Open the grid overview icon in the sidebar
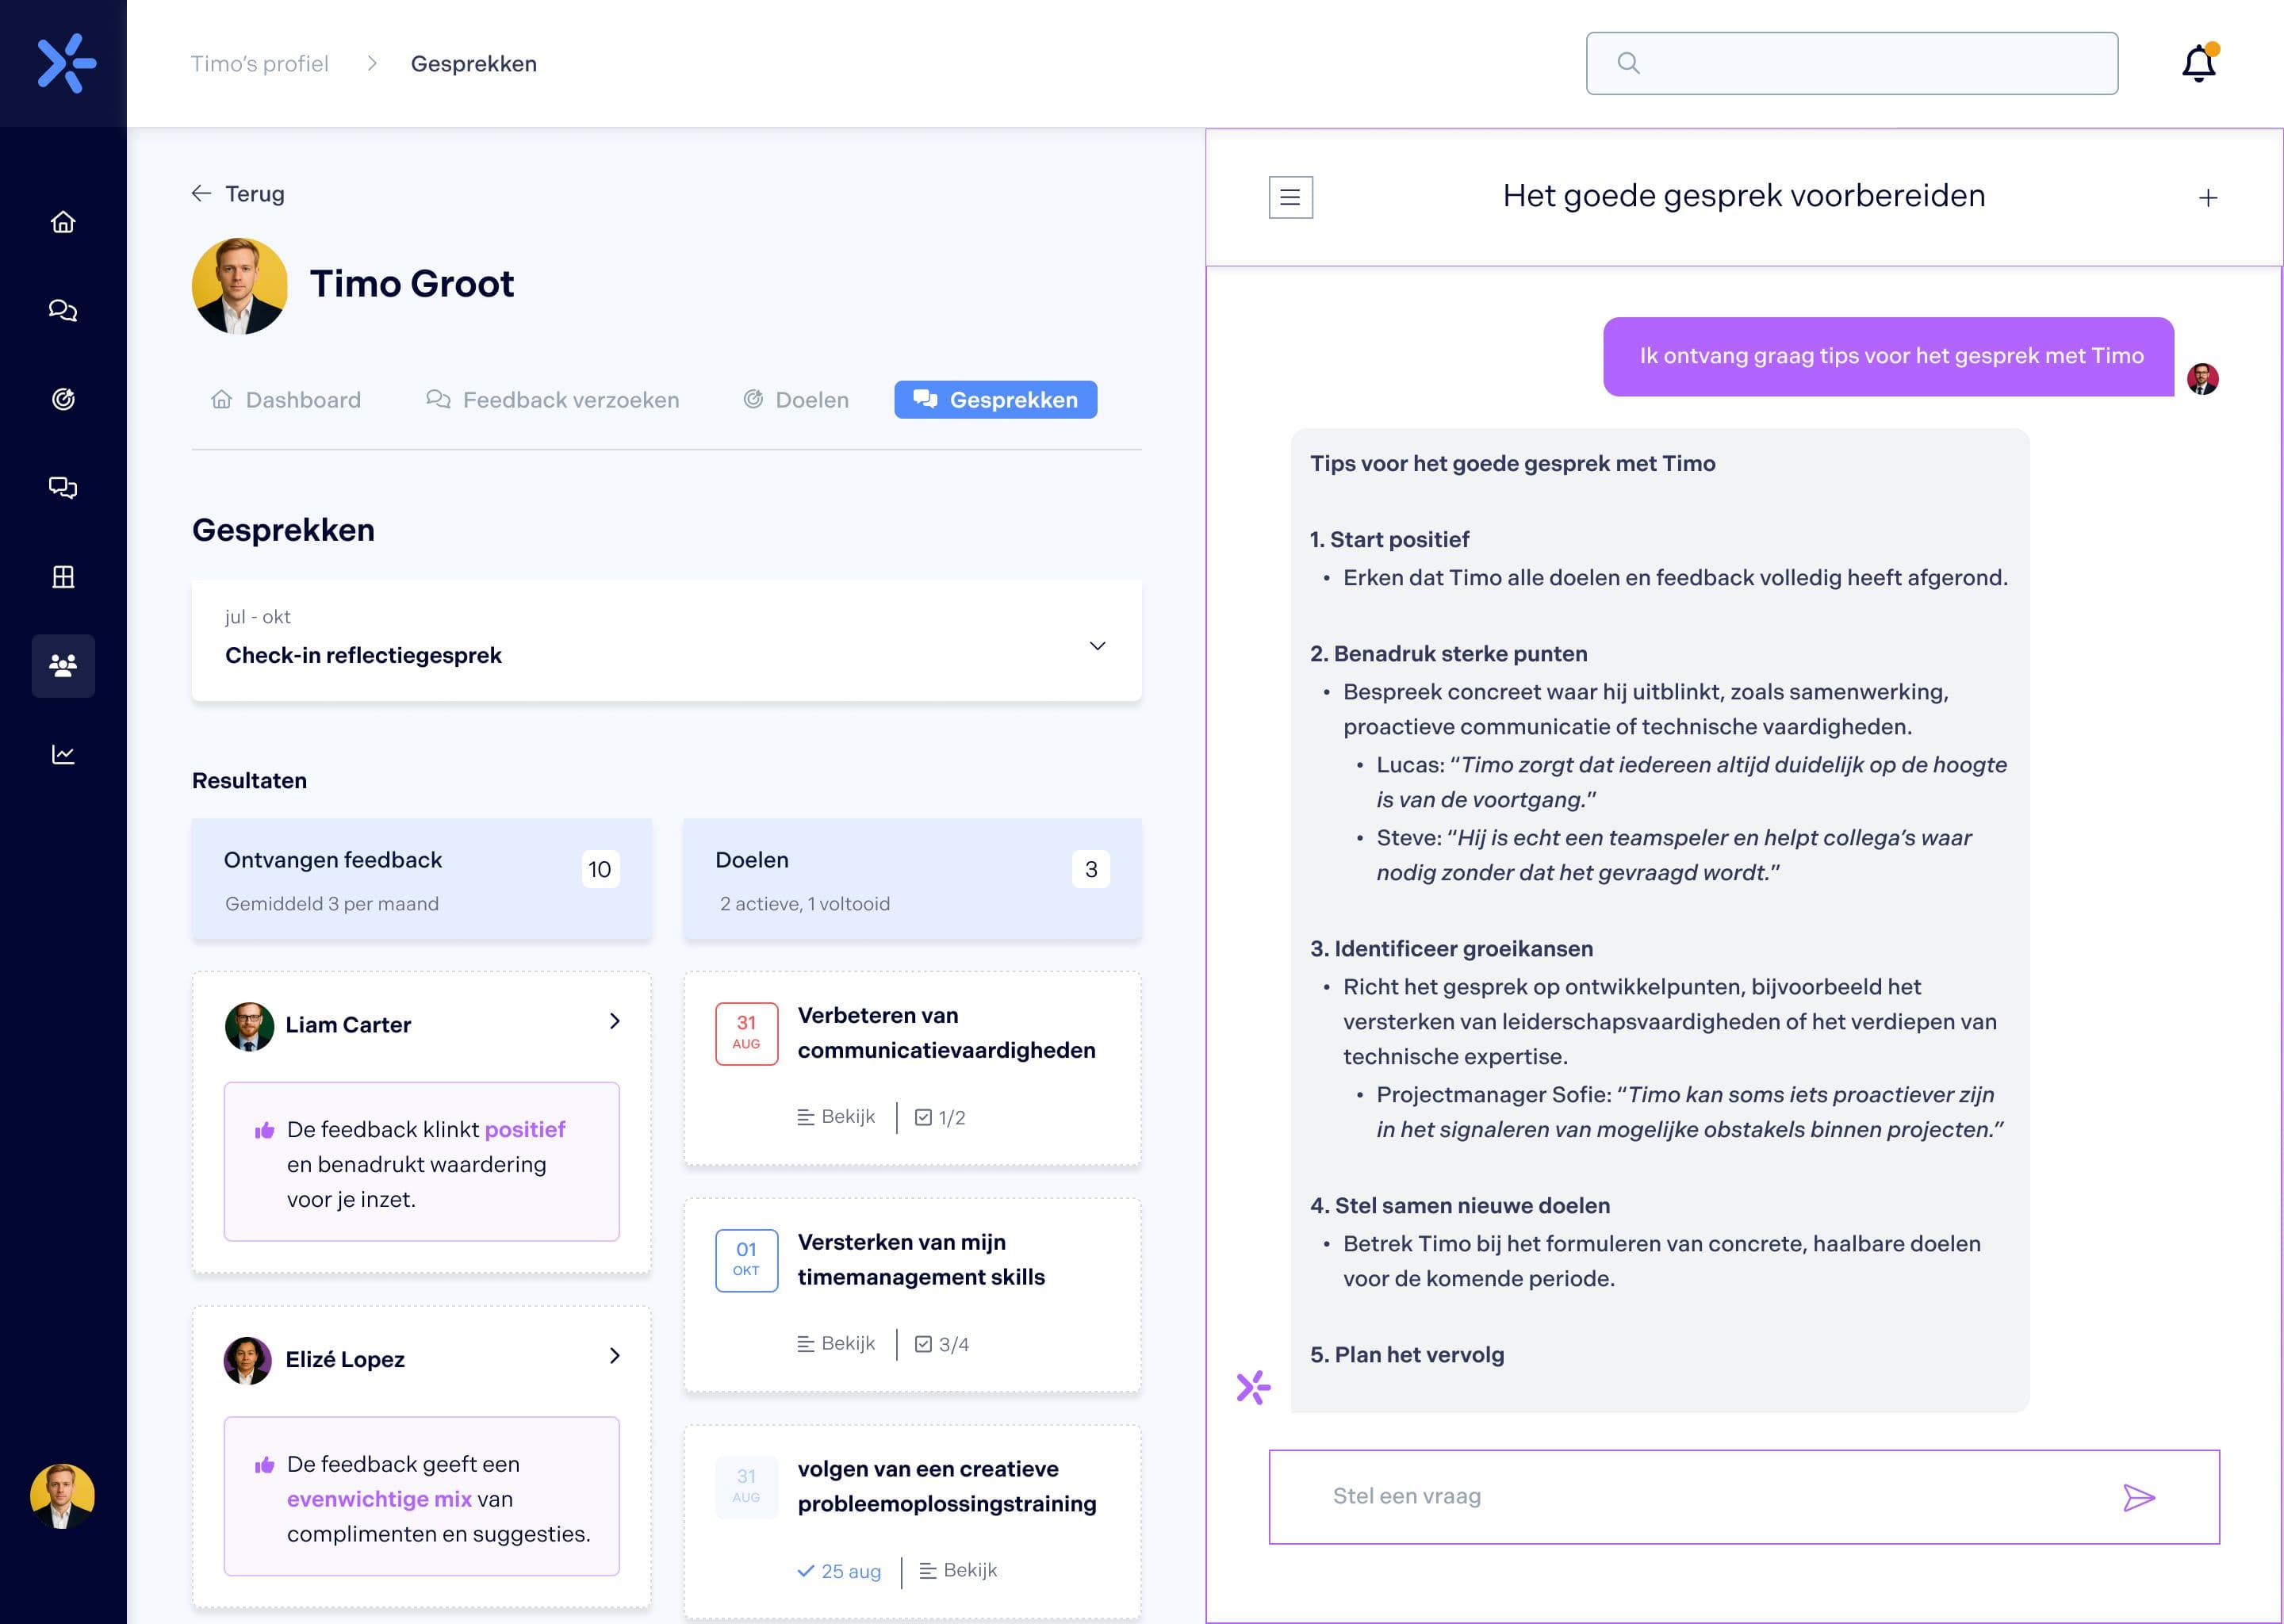Screen dimensions: 2284x1624 (63, 576)
